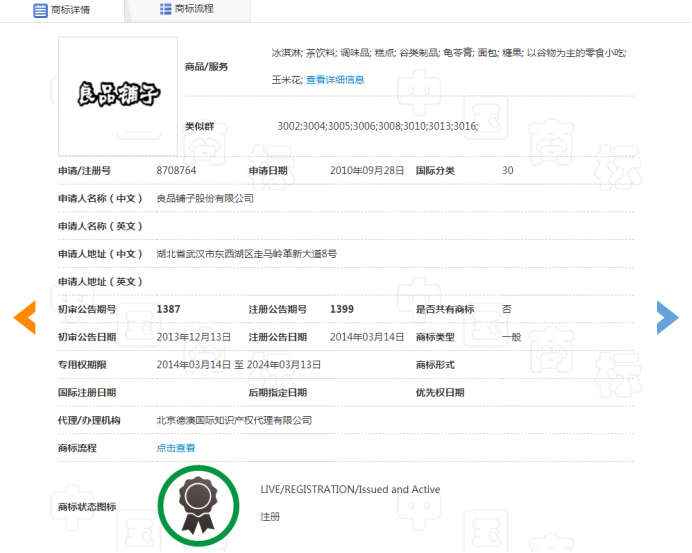Click the 商标流程 tab flow icon
Image resolution: width=692 pixels, height=553 pixels.
click(x=165, y=9)
